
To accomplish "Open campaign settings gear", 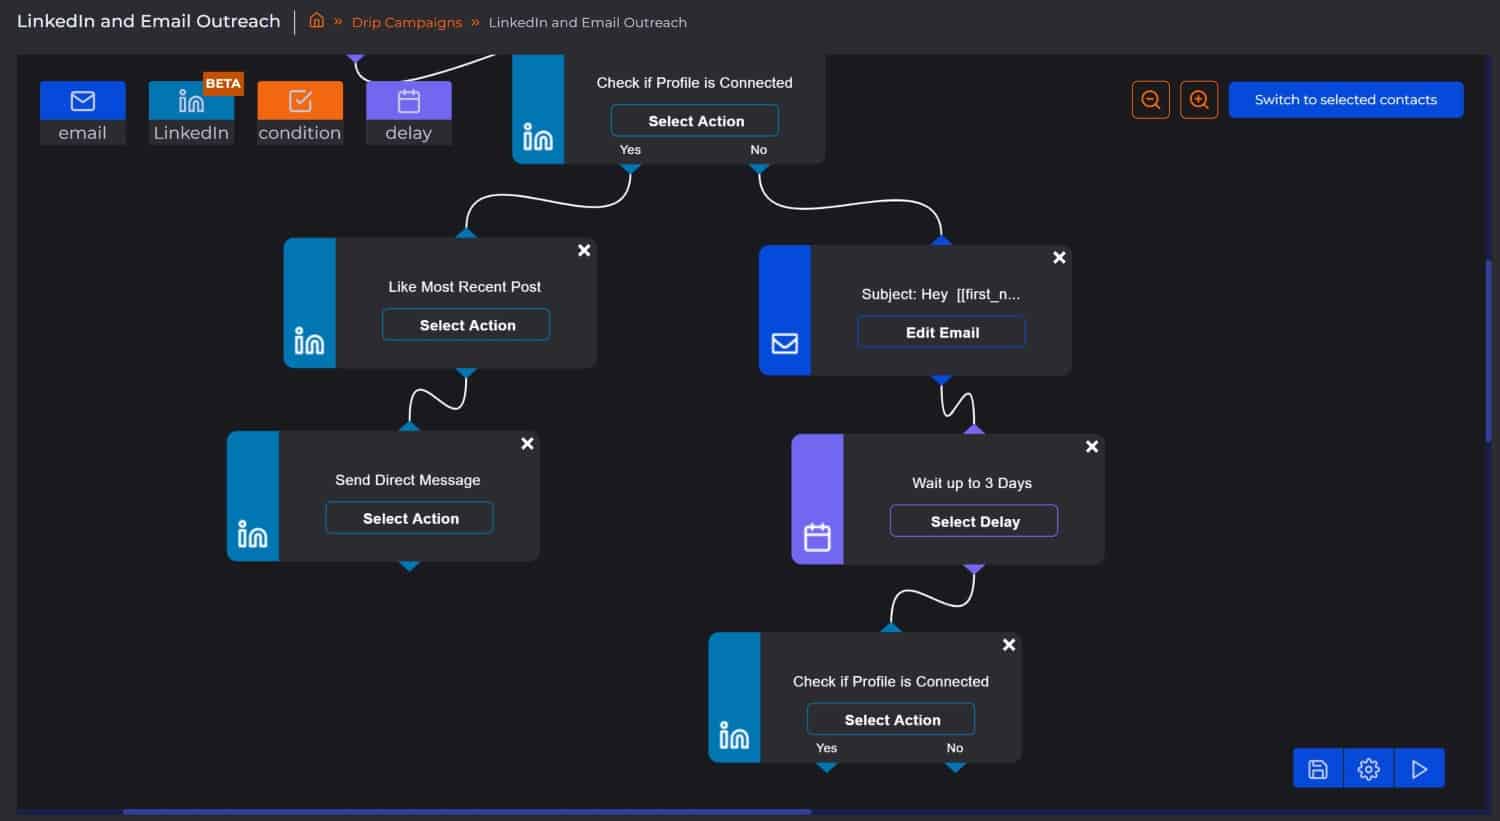I will pos(1368,769).
